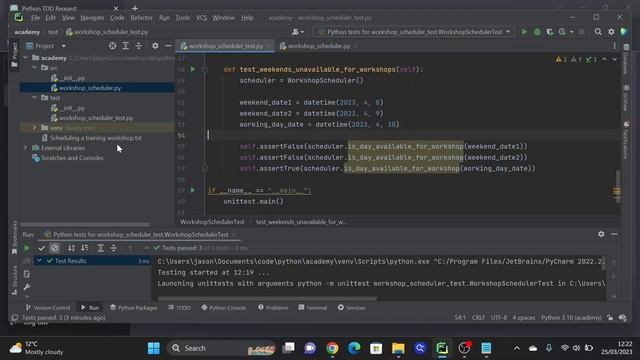The height and width of the screenshot is (360, 640).
Task: Open Scheduling a training workshop.txt file
Action: pyautogui.click(x=96, y=138)
